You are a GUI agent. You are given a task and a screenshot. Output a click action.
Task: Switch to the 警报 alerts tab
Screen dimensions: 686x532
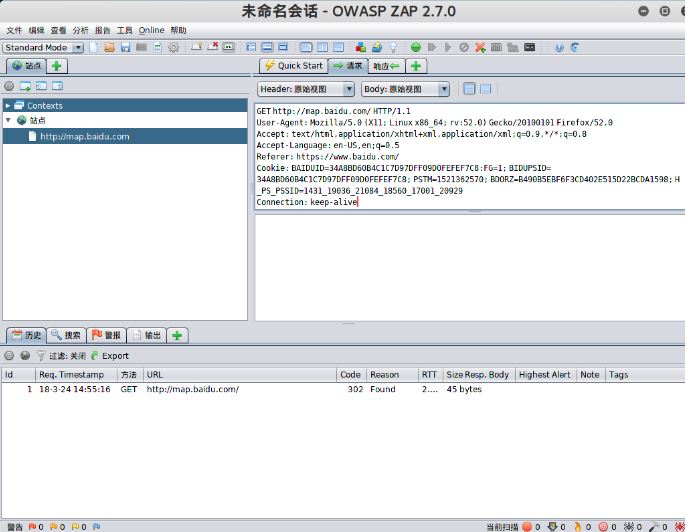coord(106,336)
